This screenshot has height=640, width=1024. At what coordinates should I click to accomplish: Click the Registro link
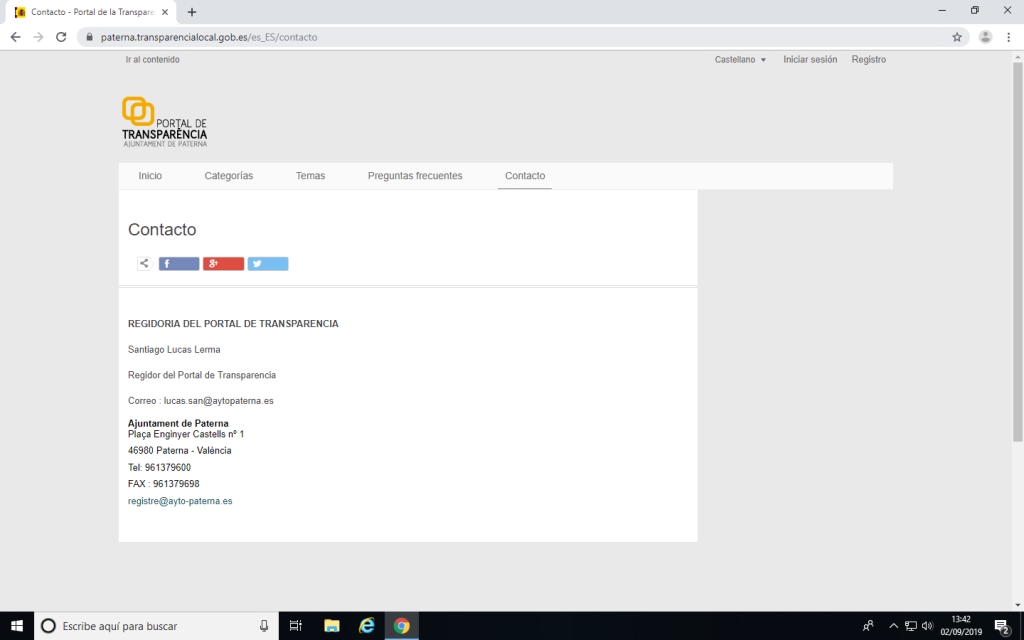(x=869, y=60)
